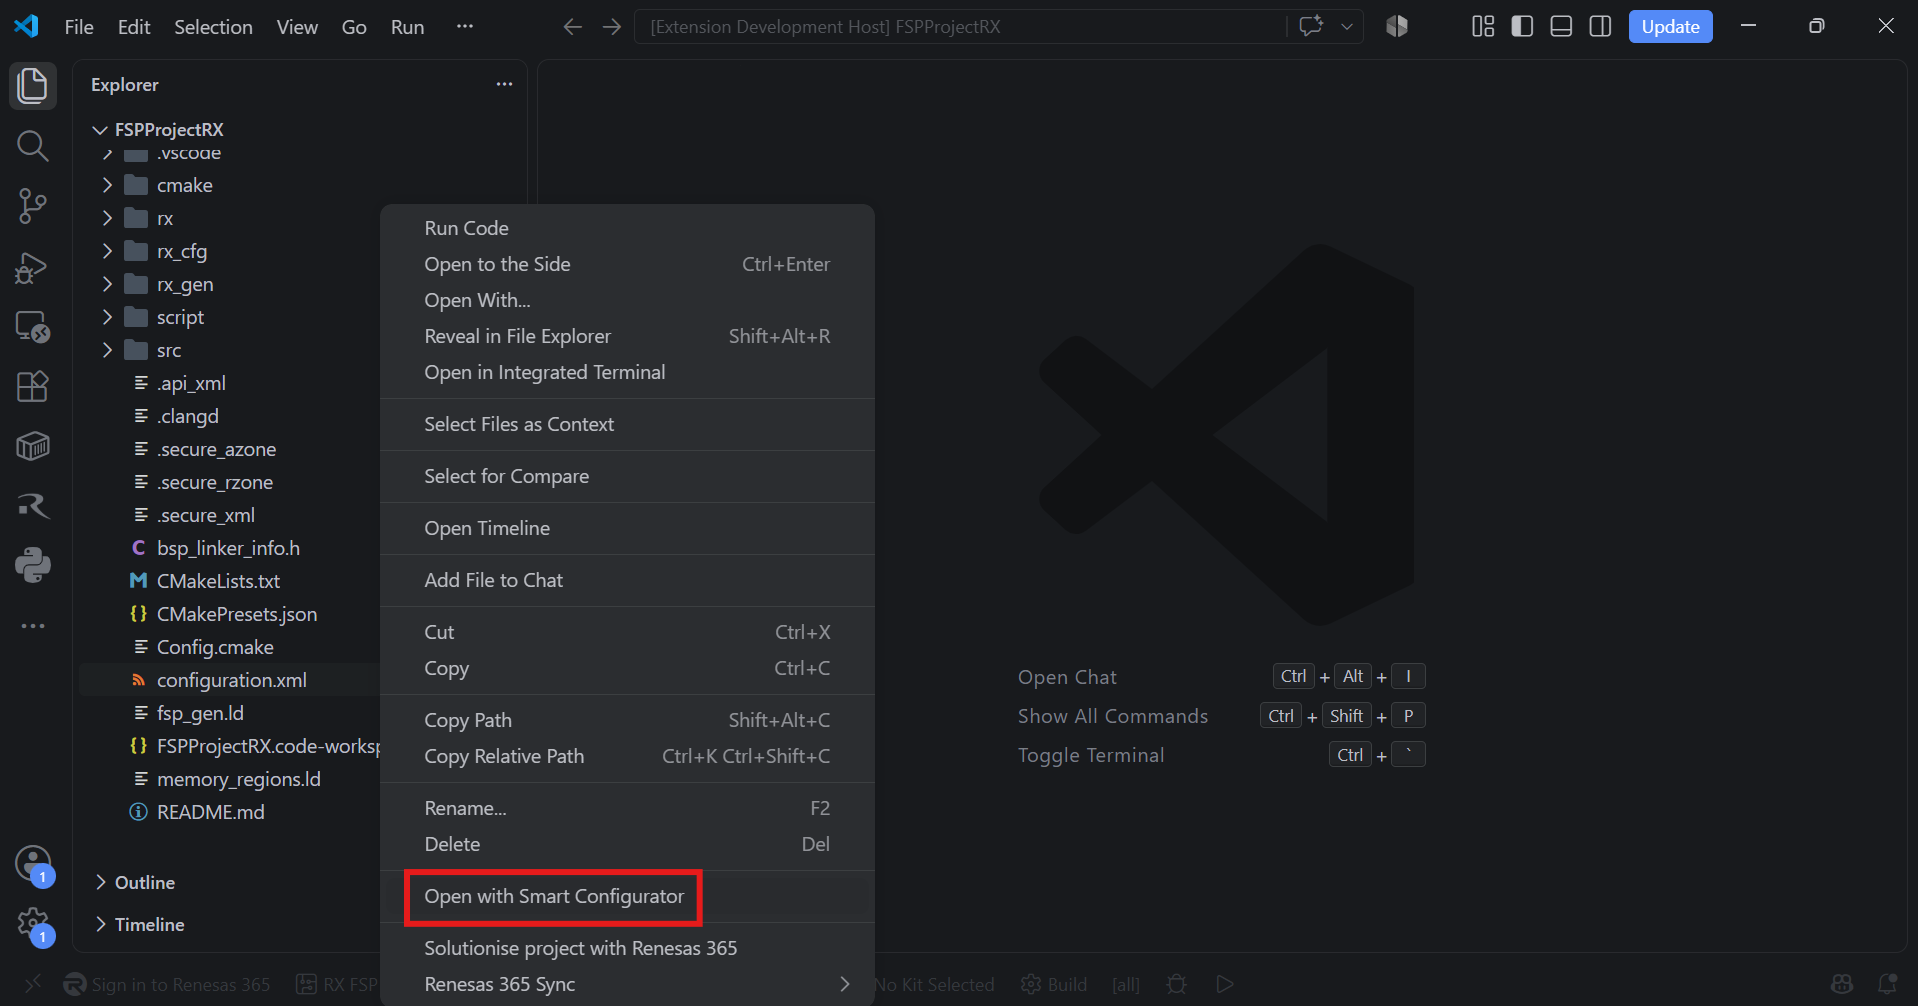1918x1006 pixels.
Task: Open the Manage settings gear
Action: click(32, 923)
